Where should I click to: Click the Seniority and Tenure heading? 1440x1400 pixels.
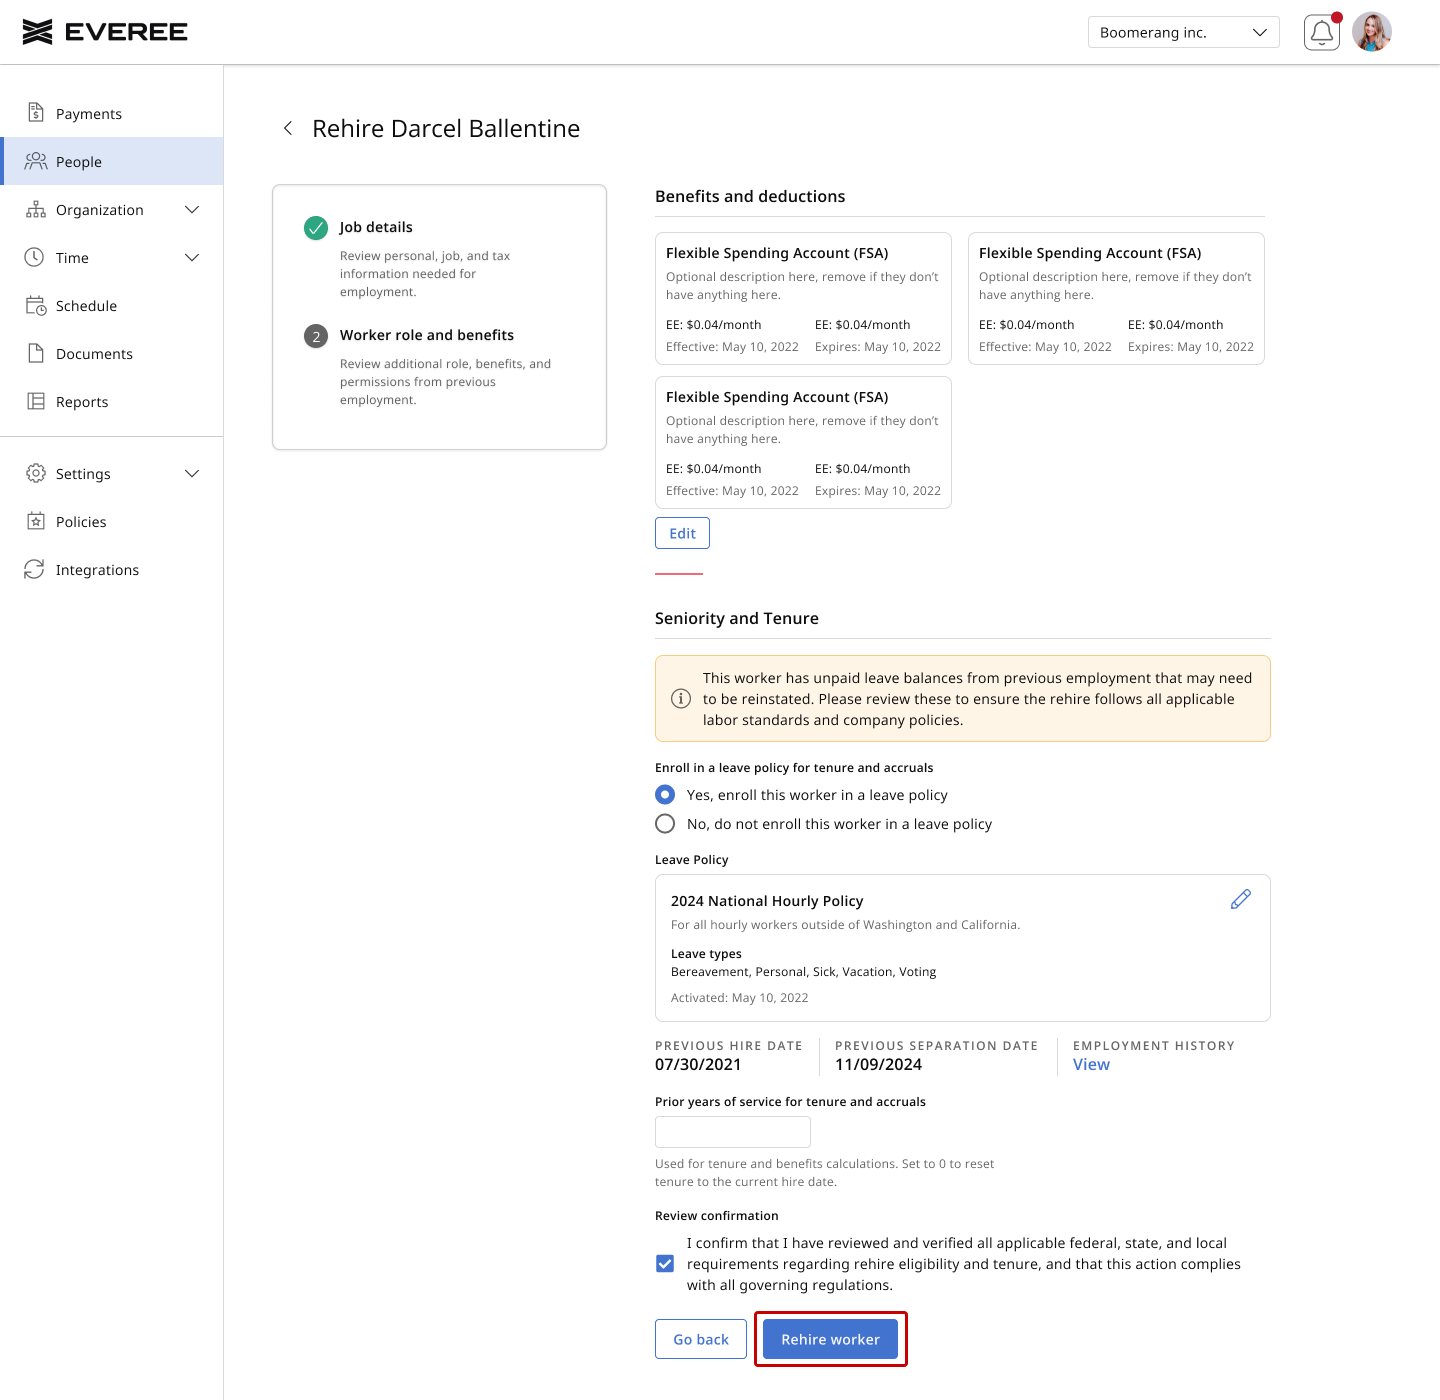point(737,618)
